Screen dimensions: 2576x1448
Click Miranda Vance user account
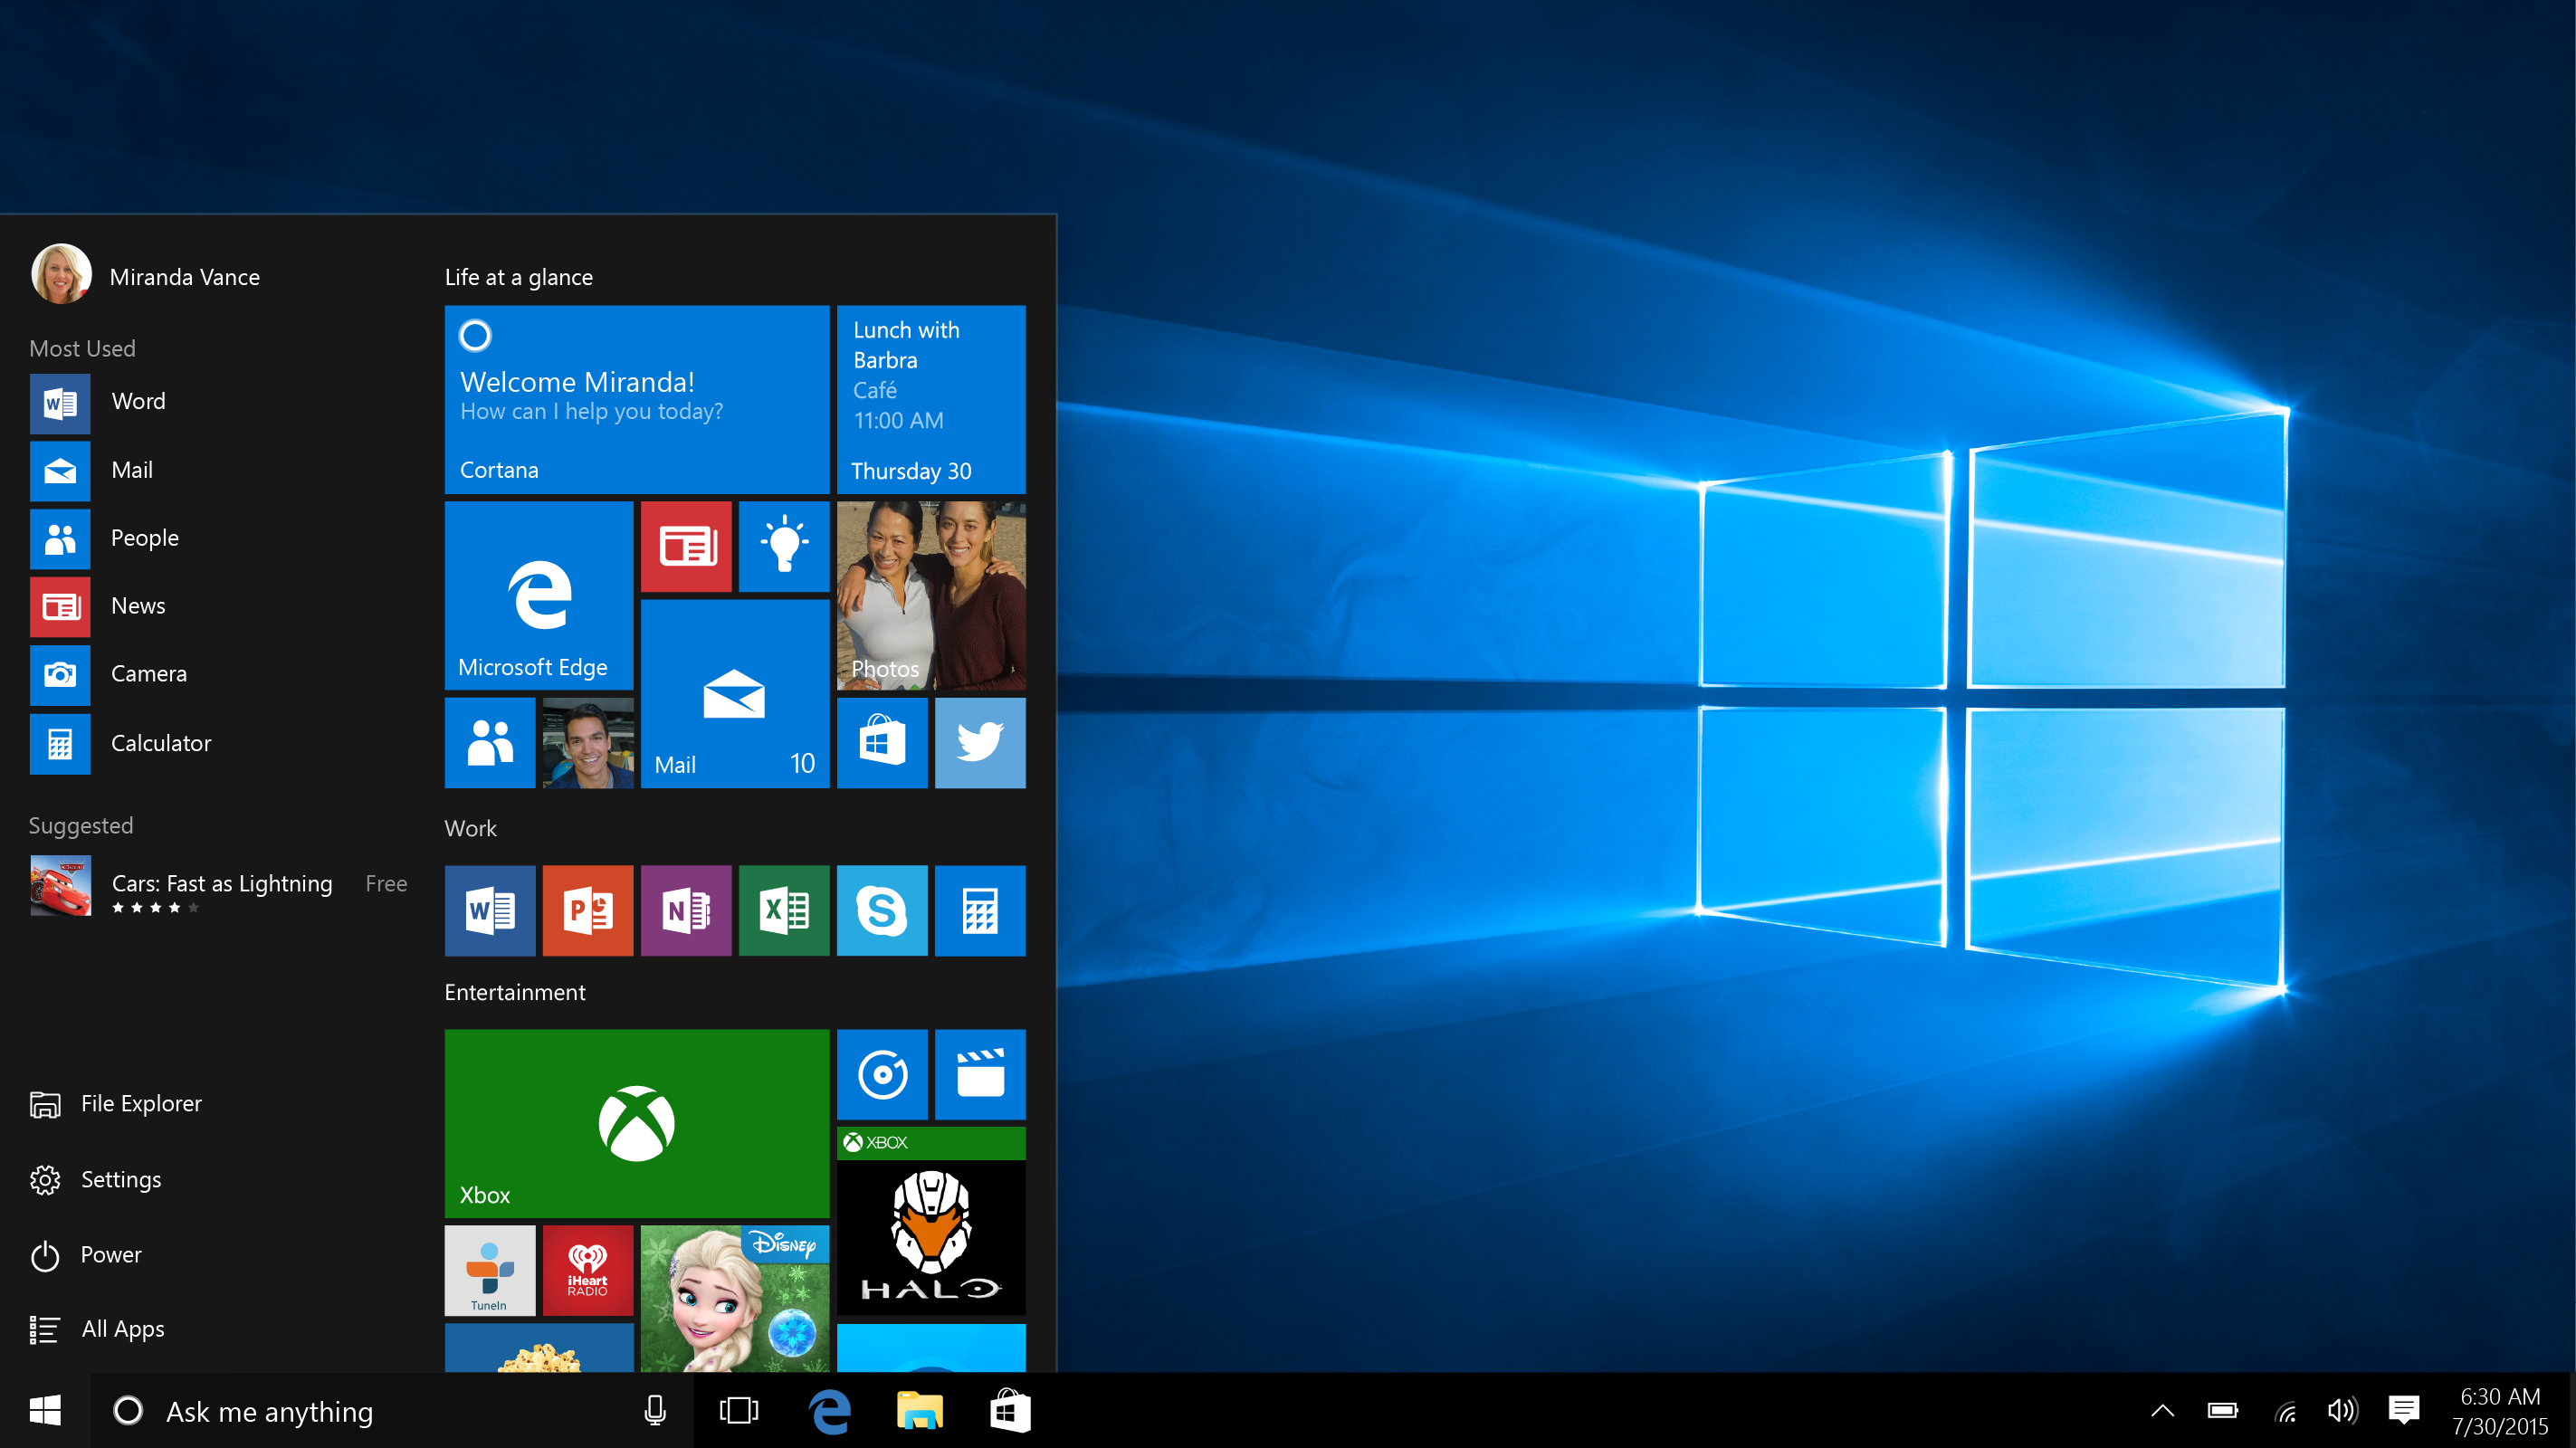point(184,276)
